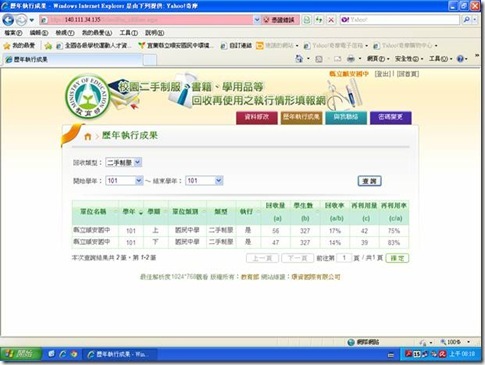Viewport: 485px width, 365px height.
Task: Click the 下一頁 next page button
Action: 297,258
